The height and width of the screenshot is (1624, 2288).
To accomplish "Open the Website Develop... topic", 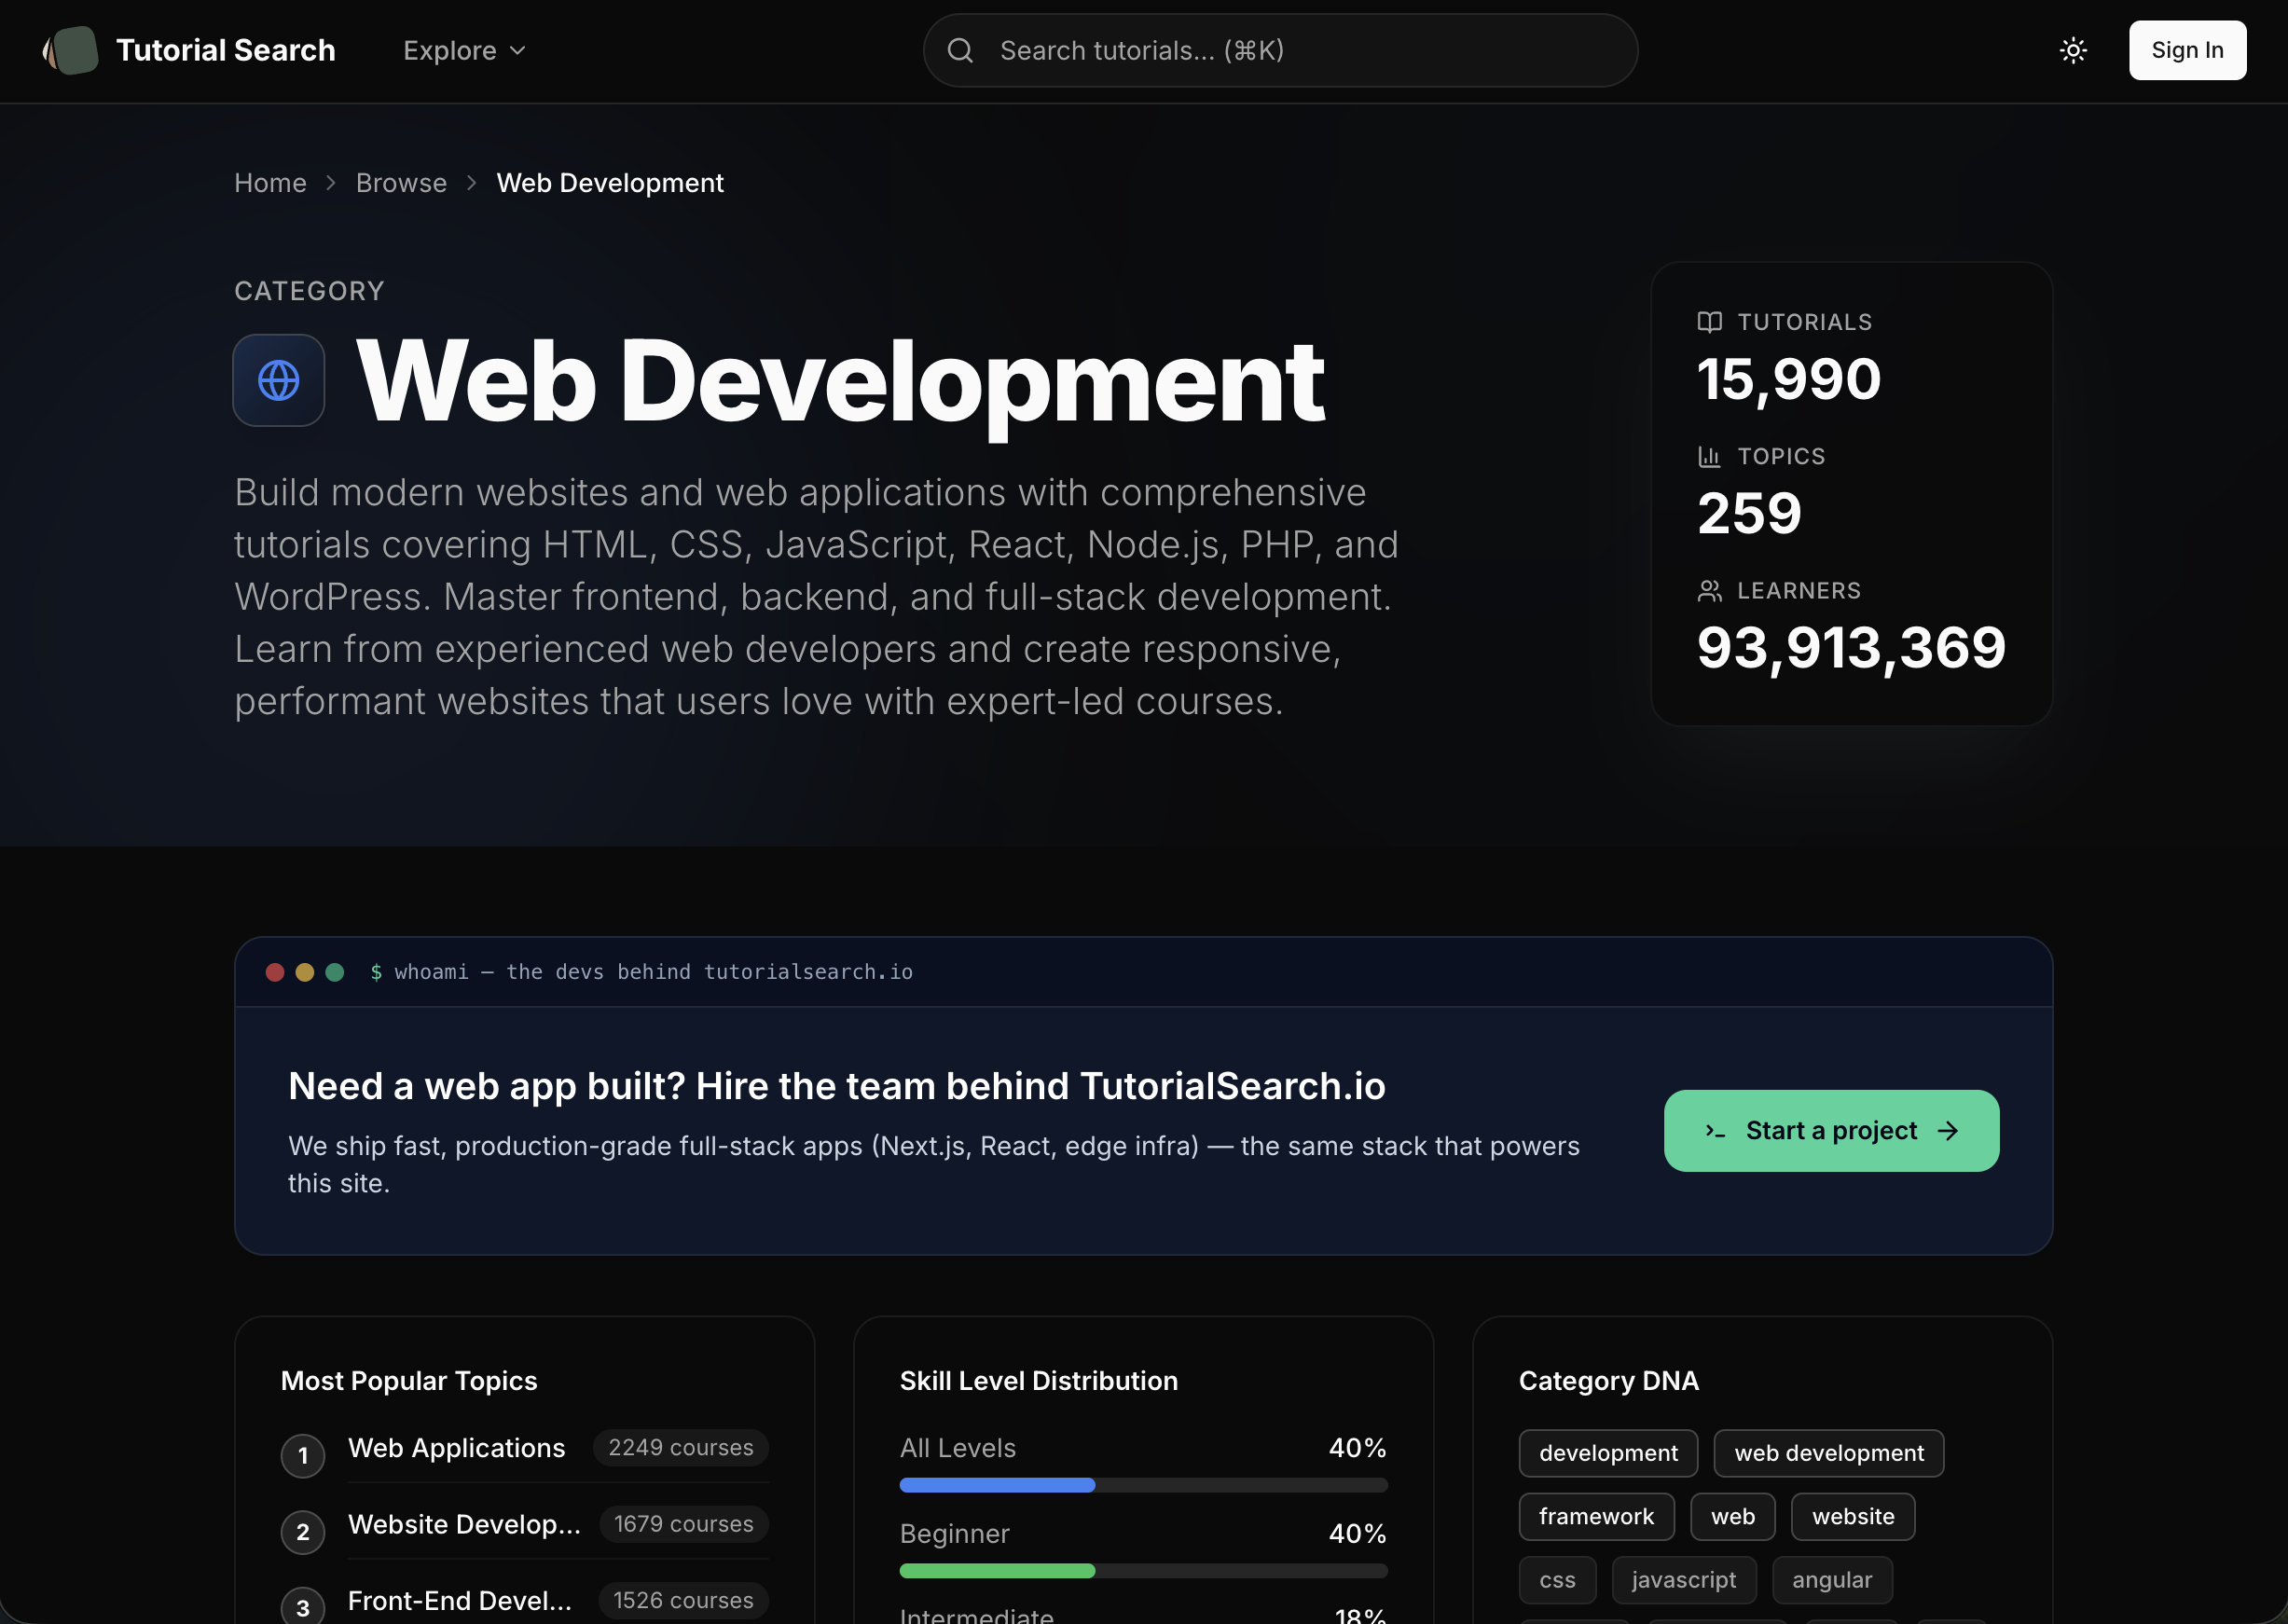I will (x=464, y=1524).
